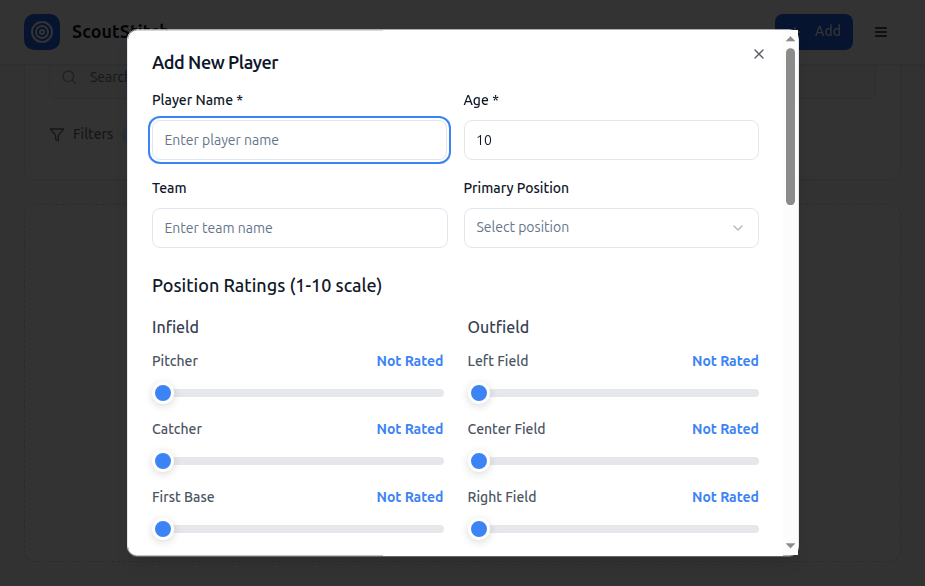Click the Age input field
This screenshot has width=925, height=586.
610,140
